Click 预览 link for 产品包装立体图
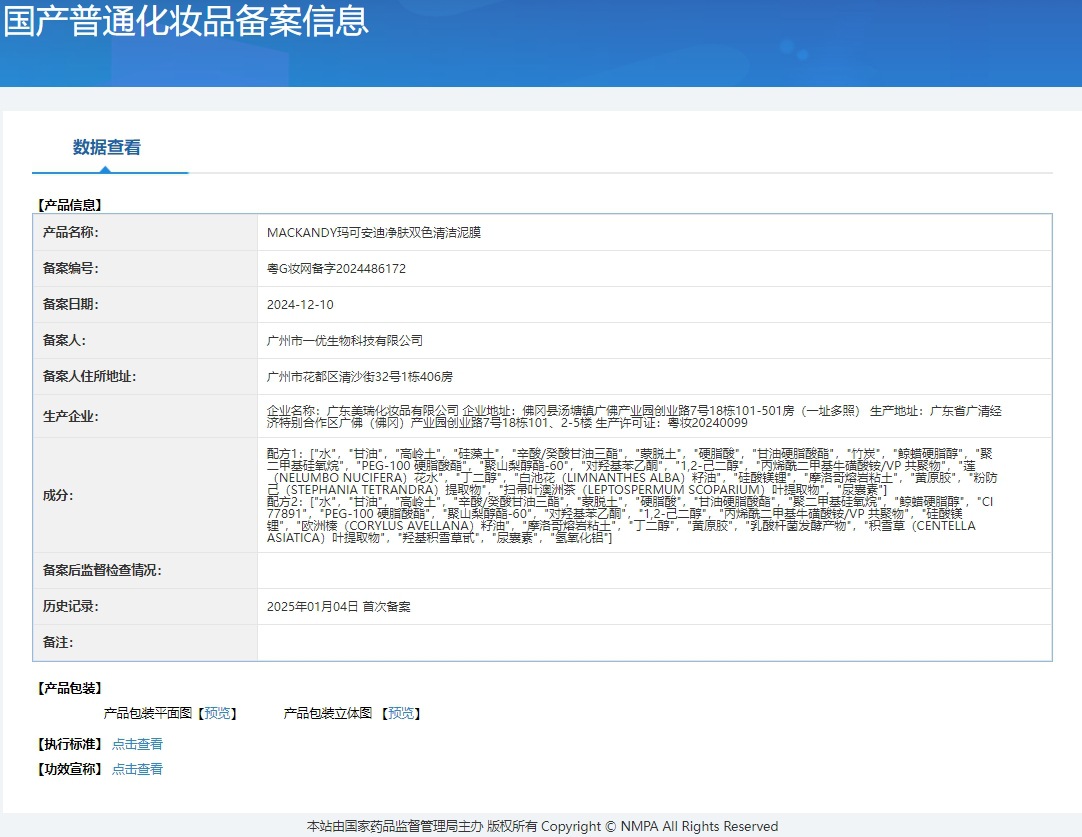Image resolution: width=1082 pixels, height=837 pixels. click(401, 713)
